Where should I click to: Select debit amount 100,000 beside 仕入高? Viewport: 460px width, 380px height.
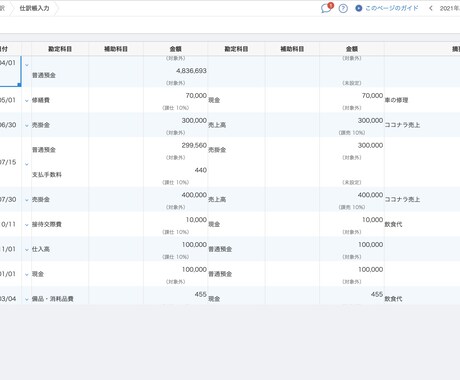(194, 245)
